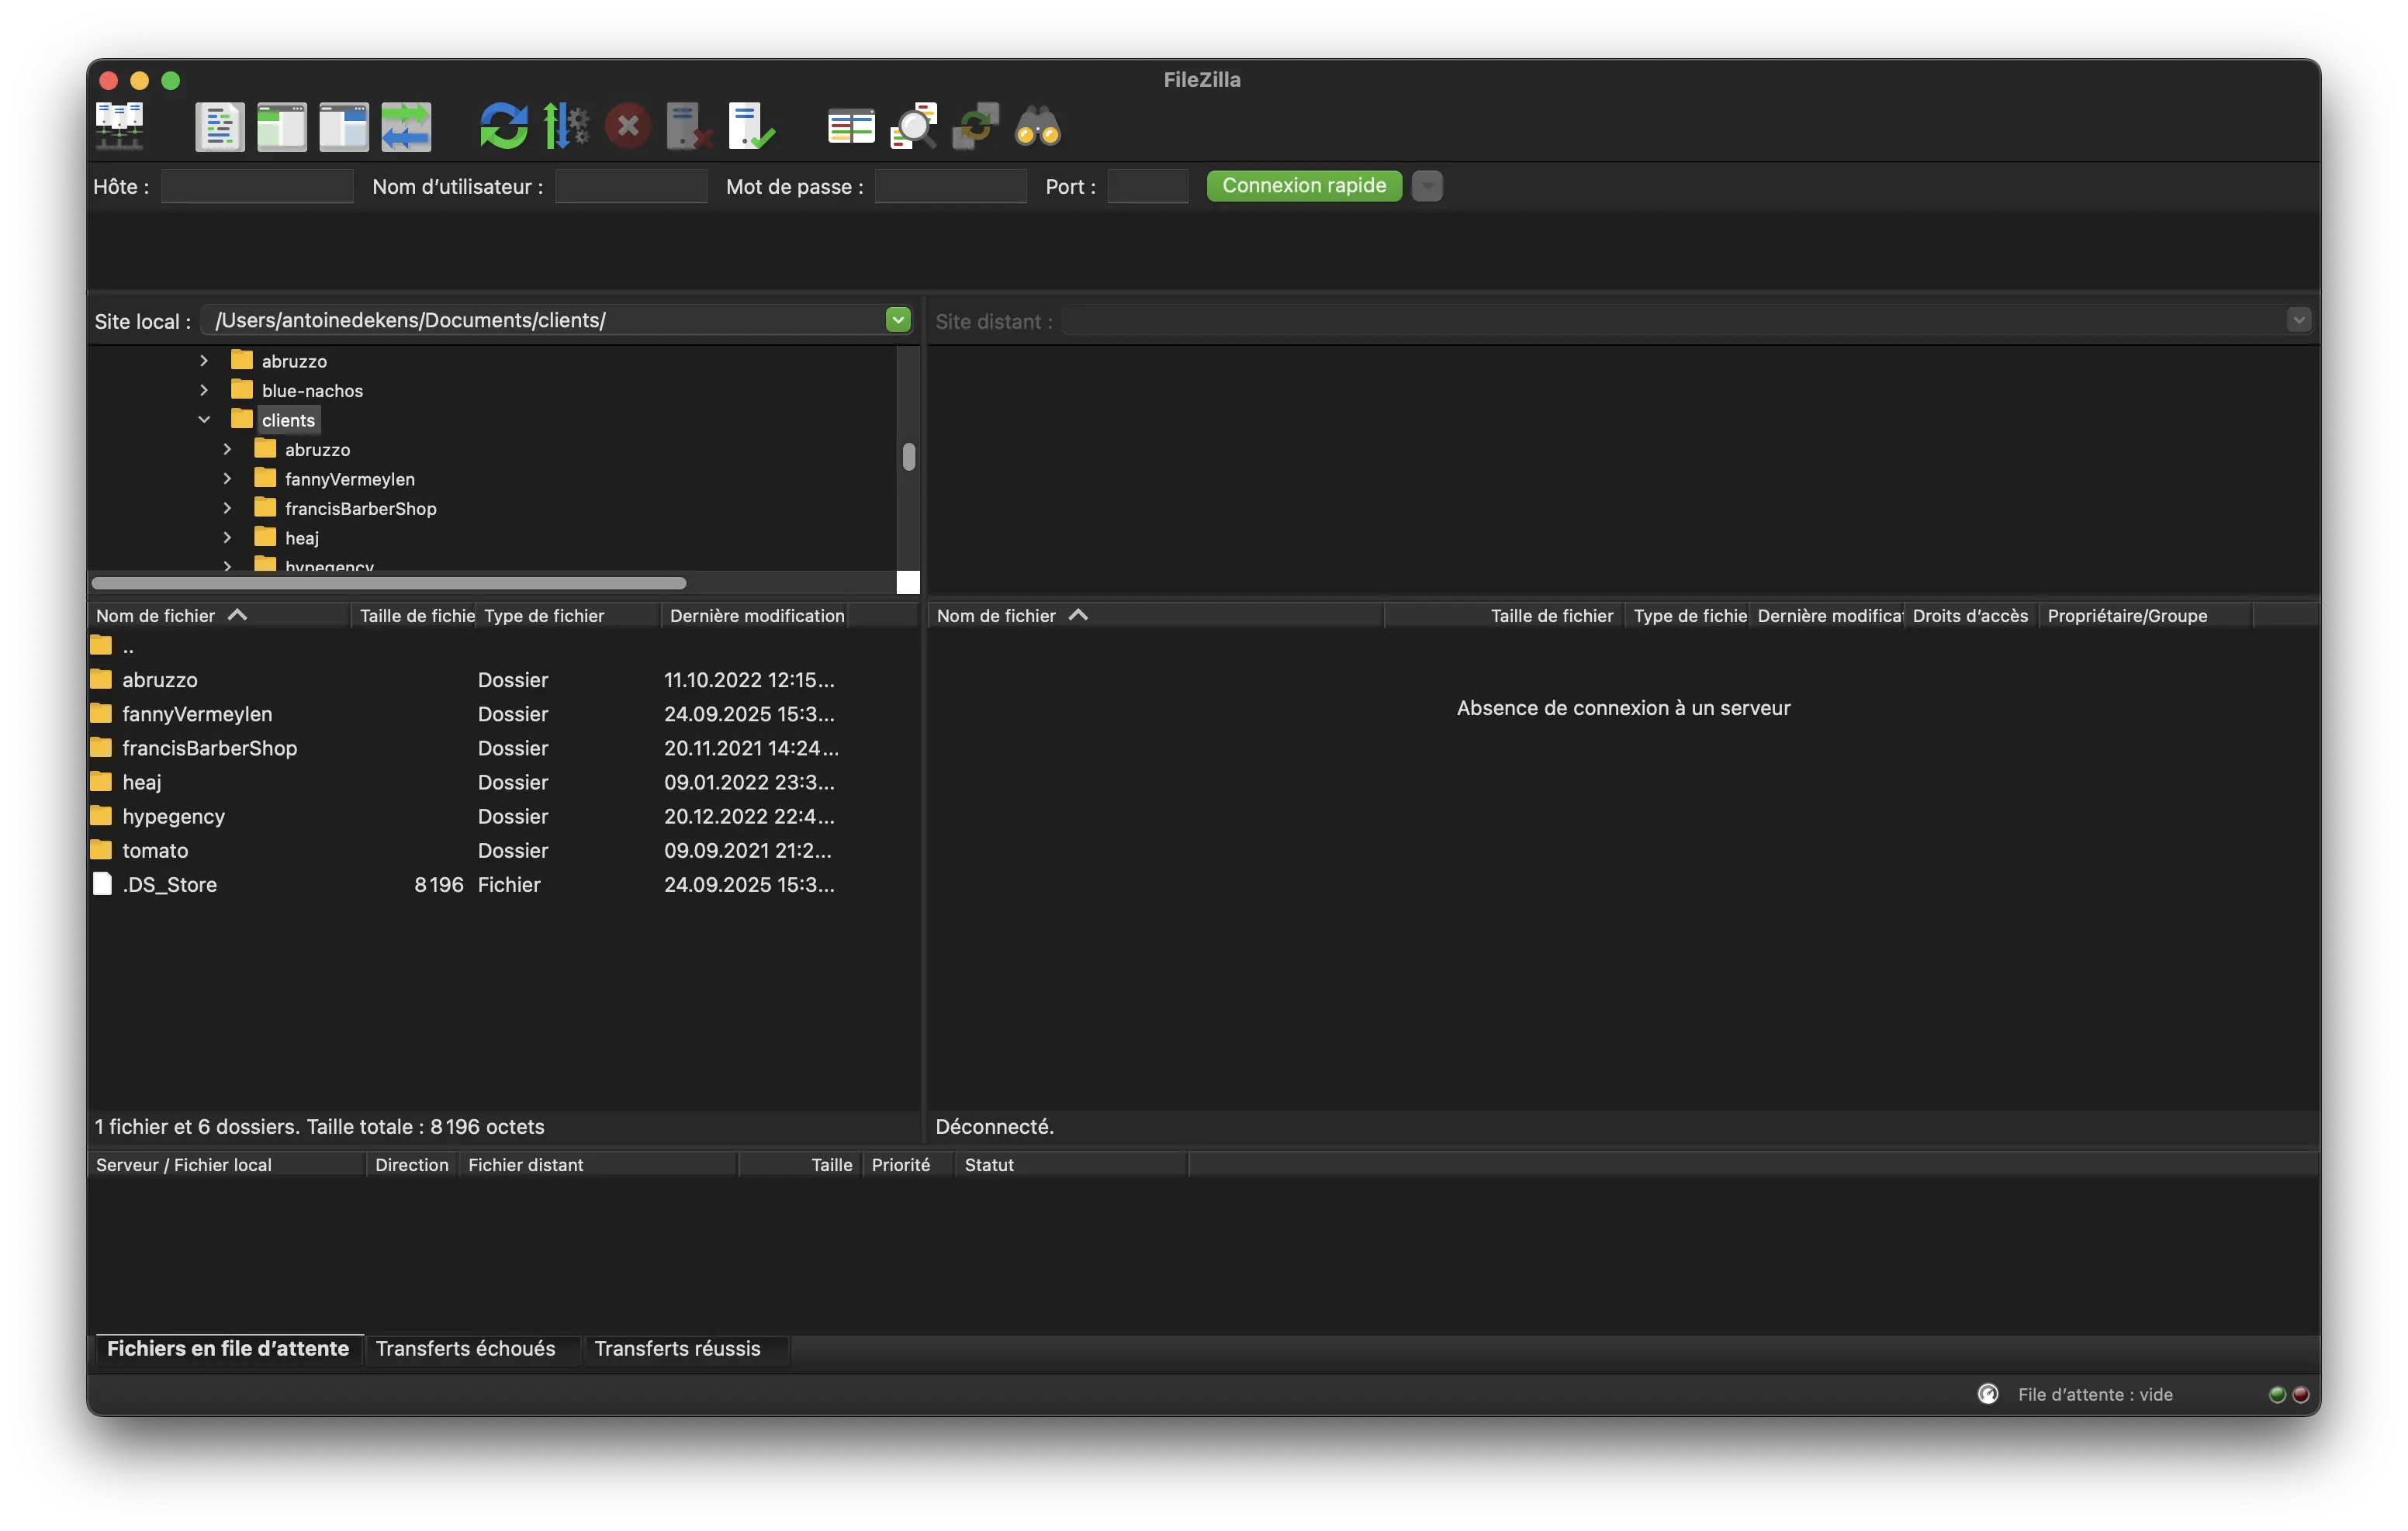Open directory comparison icon
This screenshot has width=2408, height=1531.
tap(851, 127)
